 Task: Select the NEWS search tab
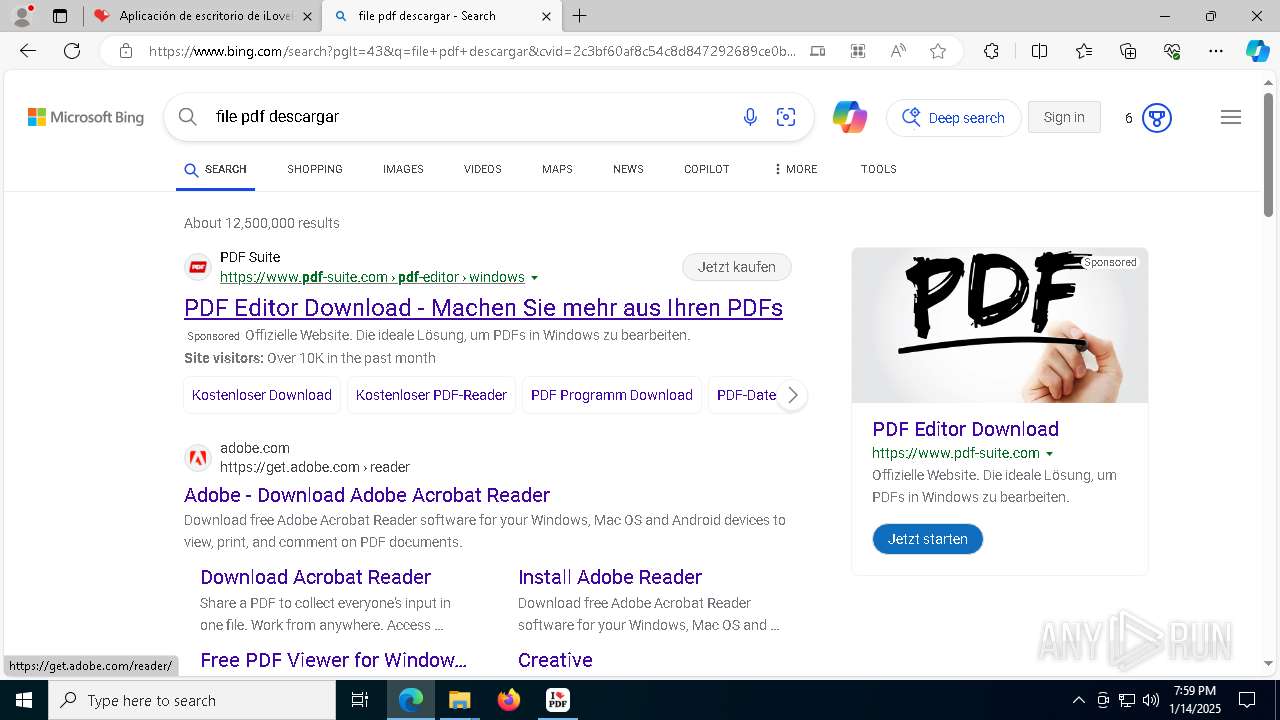[x=628, y=169]
